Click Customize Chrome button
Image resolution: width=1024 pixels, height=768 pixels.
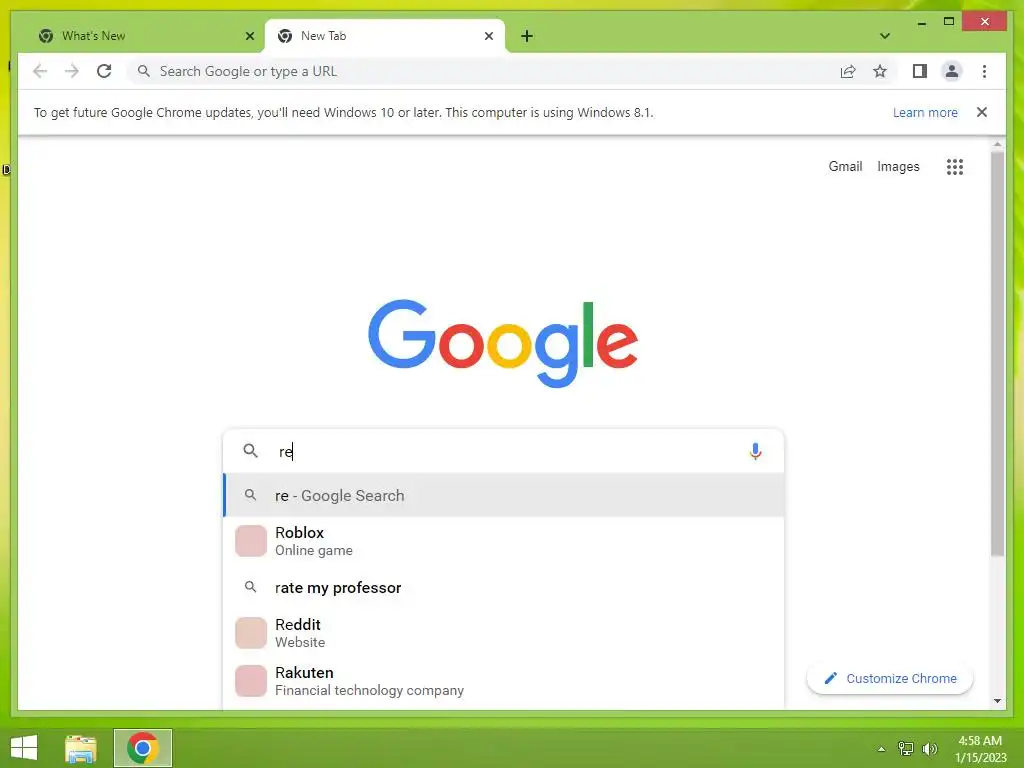pos(889,679)
